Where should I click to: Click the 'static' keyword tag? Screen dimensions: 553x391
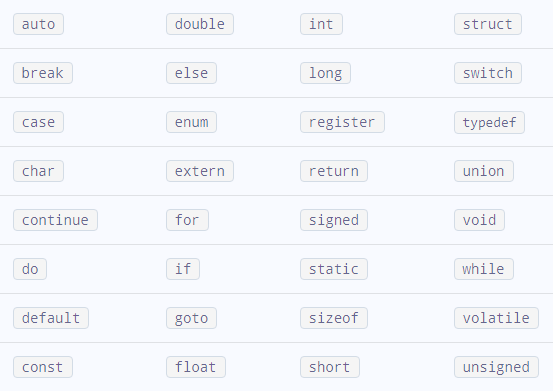coord(334,269)
